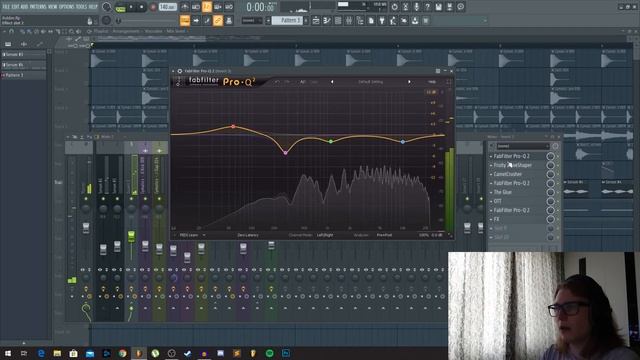Viewport: 640px width, 360px height.
Task: Go to previous preset in Pro-Q 2
Action: tap(332, 82)
